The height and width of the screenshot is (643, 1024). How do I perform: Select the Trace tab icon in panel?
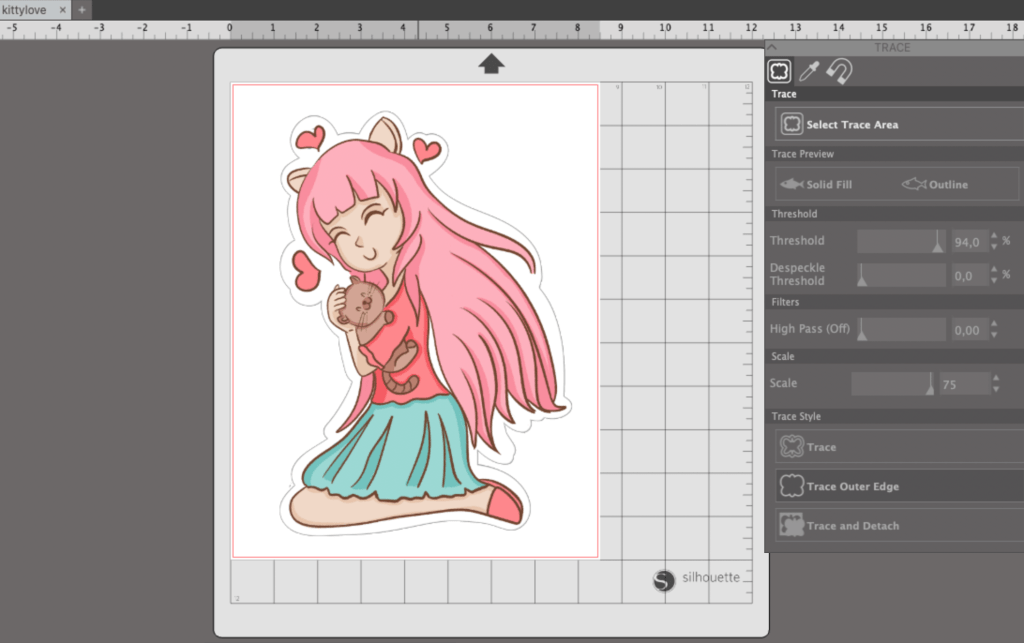click(x=779, y=71)
